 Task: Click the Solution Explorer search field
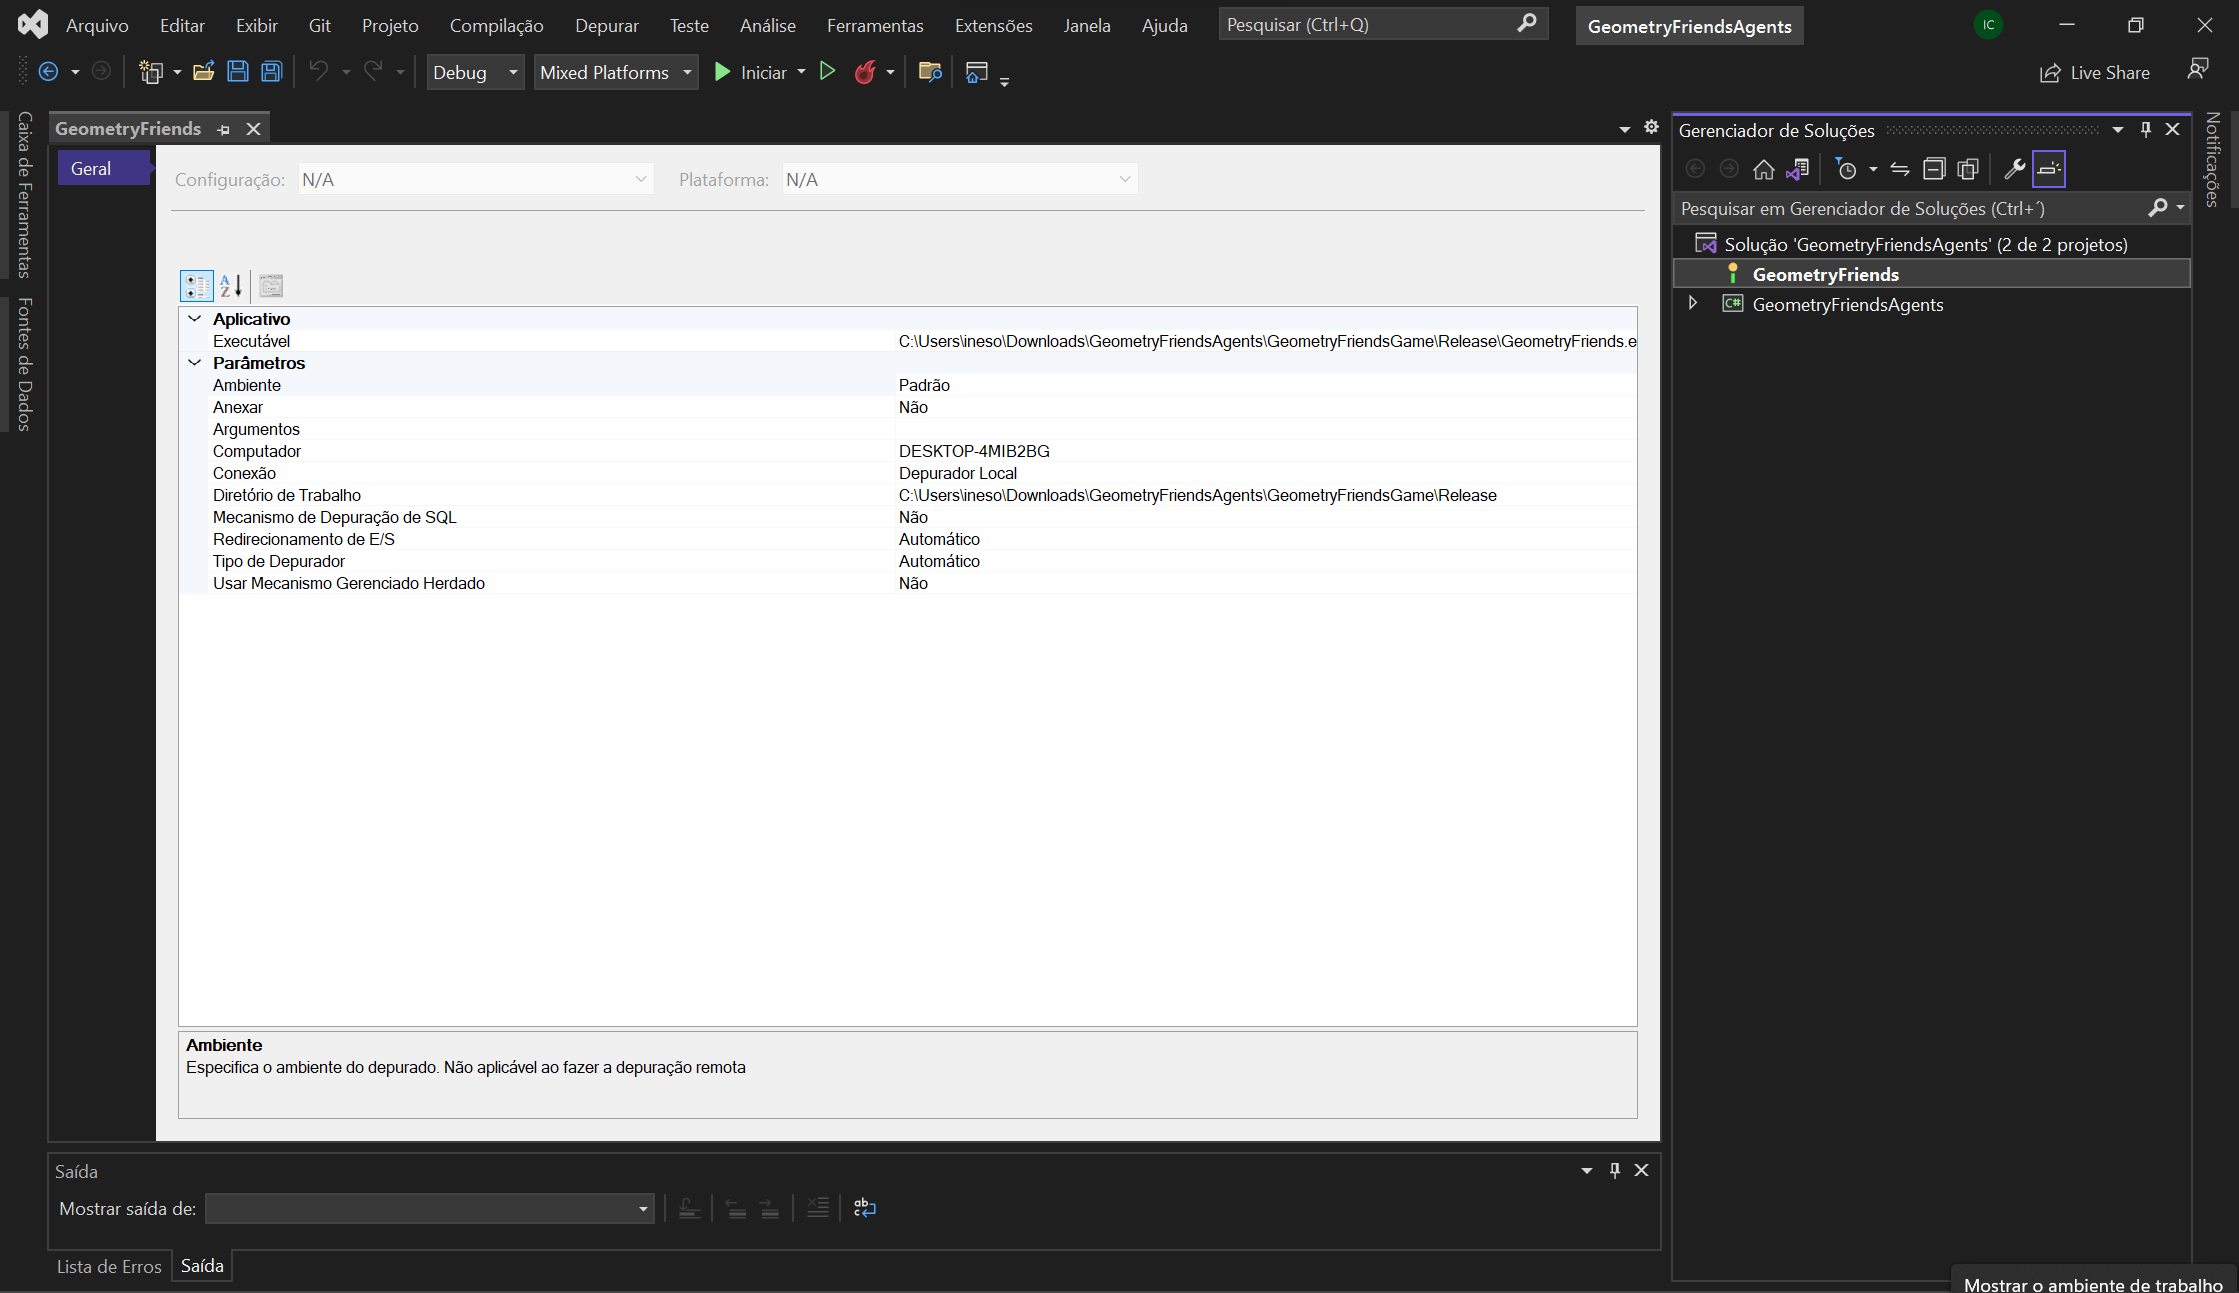click(1910, 208)
